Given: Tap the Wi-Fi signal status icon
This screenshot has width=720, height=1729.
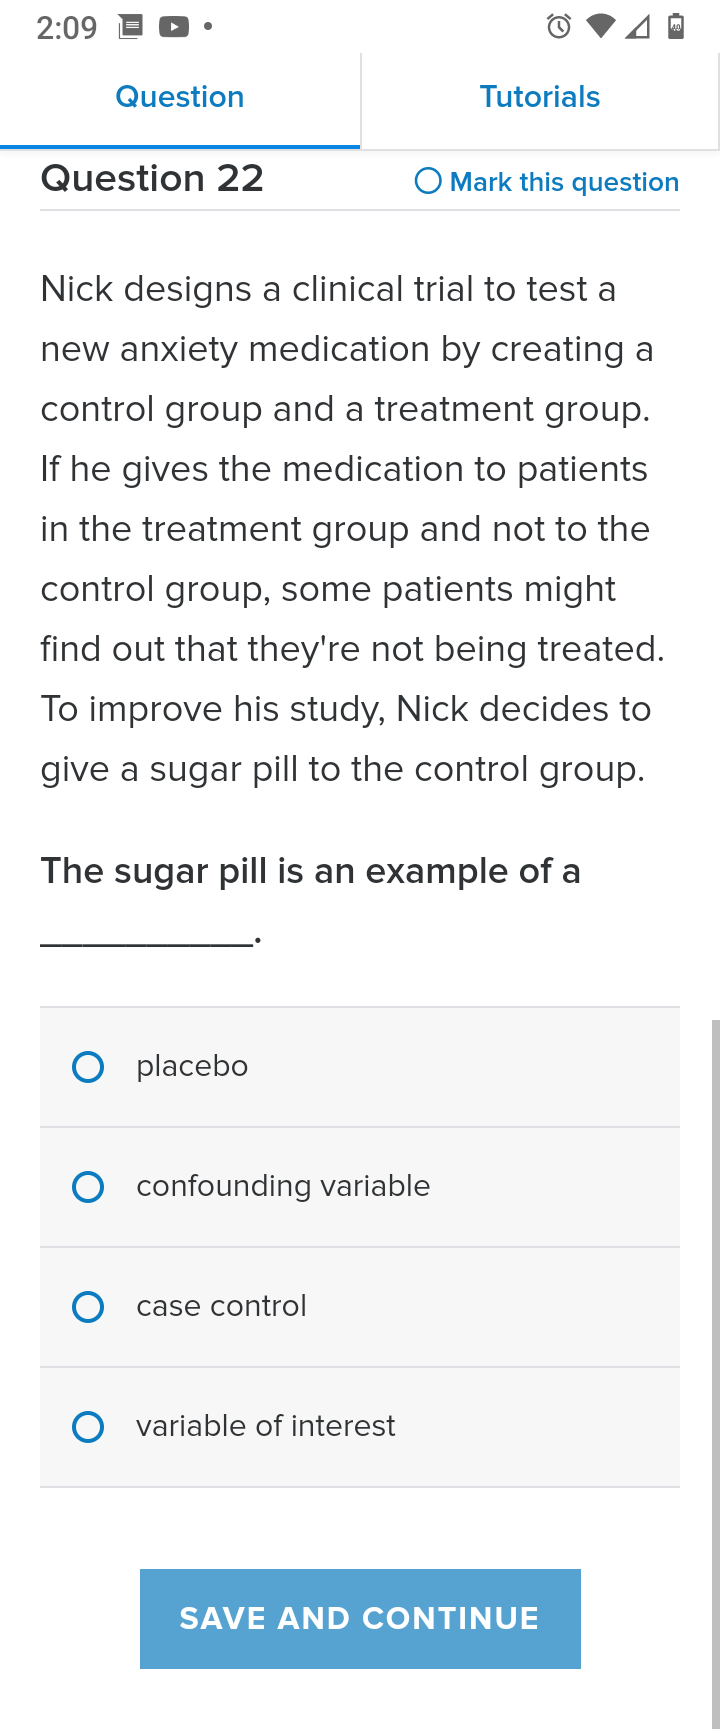Looking at the screenshot, I should click(600, 27).
